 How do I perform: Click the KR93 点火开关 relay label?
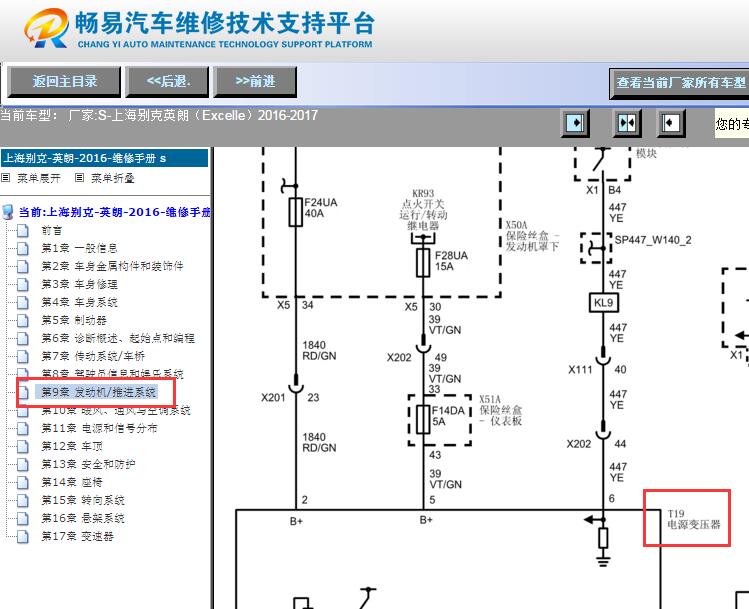(x=423, y=210)
